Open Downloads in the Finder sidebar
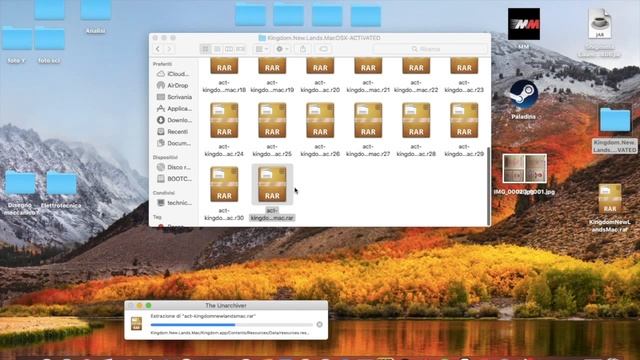The height and width of the screenshot is (360, 640). point(174,120)
